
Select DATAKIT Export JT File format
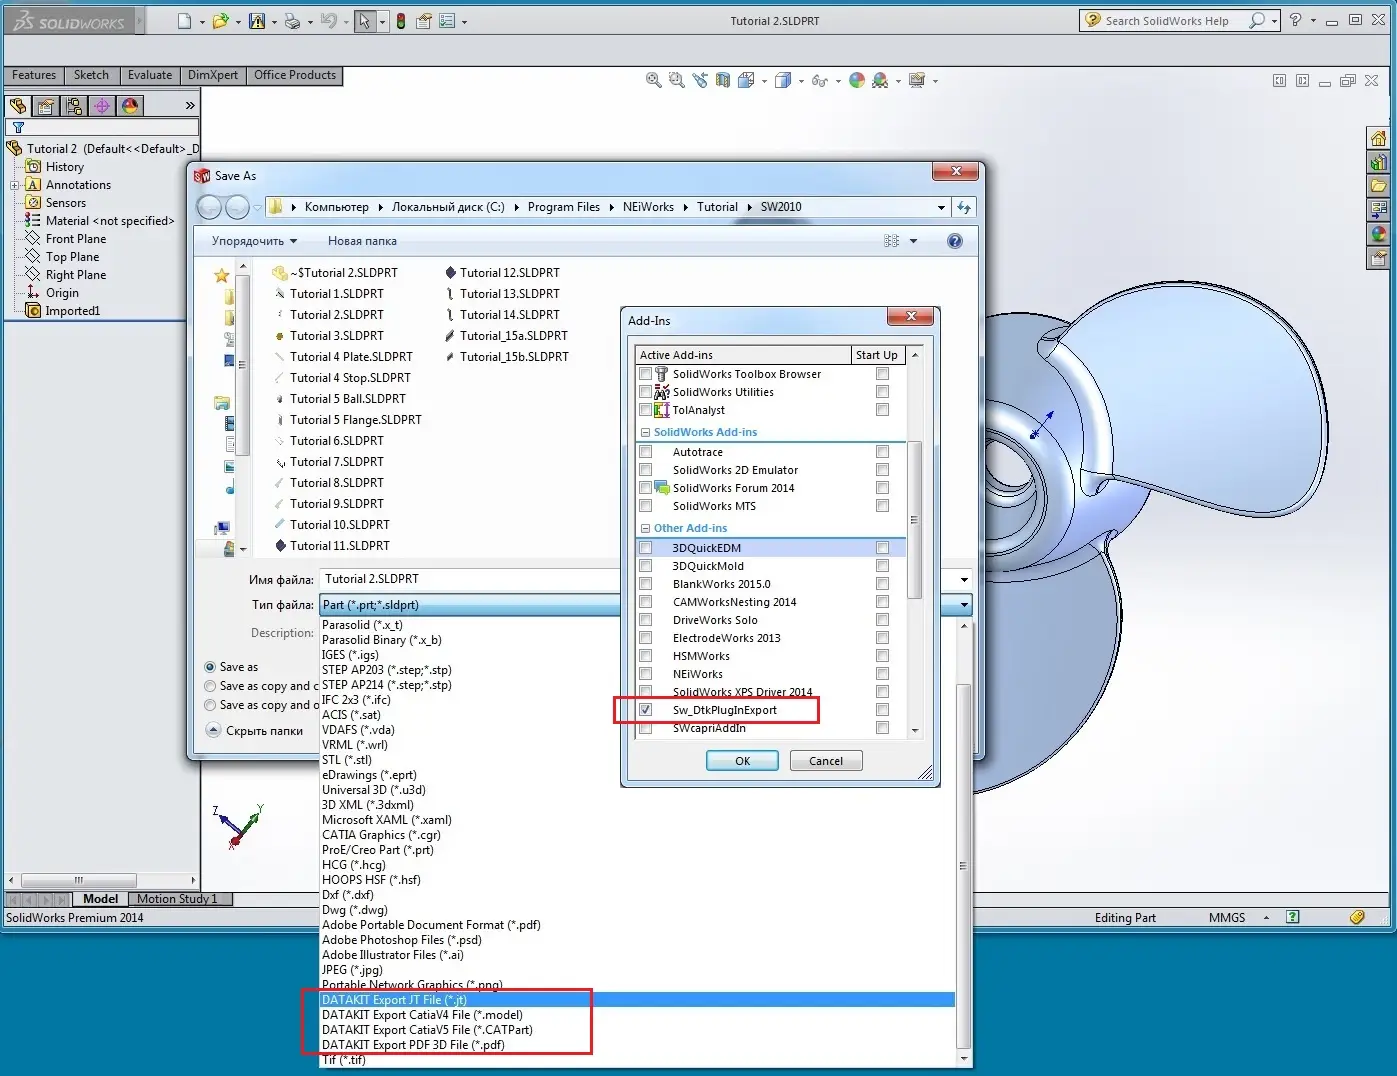pyautogui.click(x=637, y=1000)
